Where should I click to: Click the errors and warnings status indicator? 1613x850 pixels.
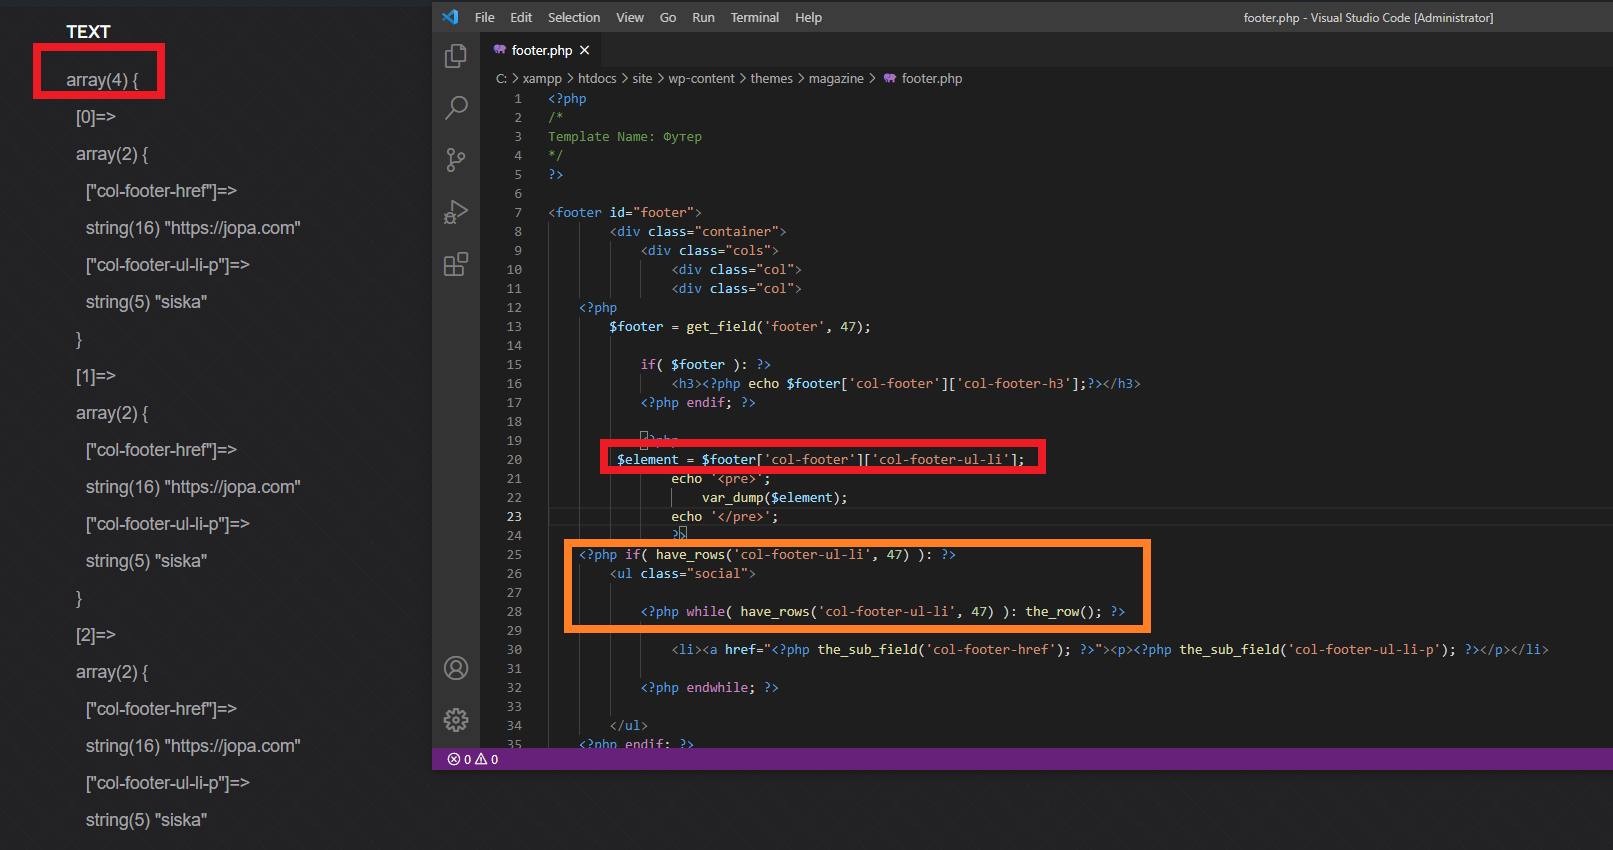473,760
